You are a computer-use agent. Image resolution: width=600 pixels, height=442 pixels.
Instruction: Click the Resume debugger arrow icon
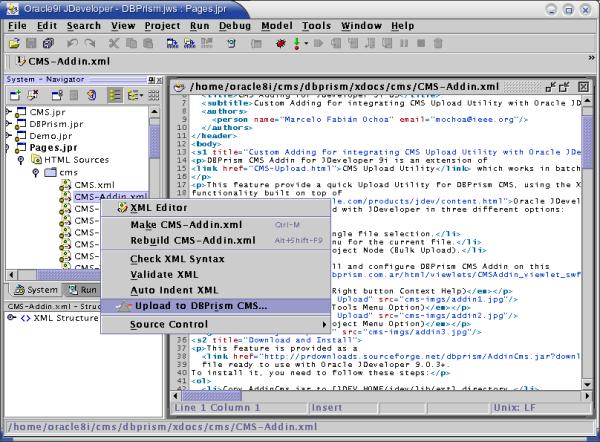tap(318, 43)
